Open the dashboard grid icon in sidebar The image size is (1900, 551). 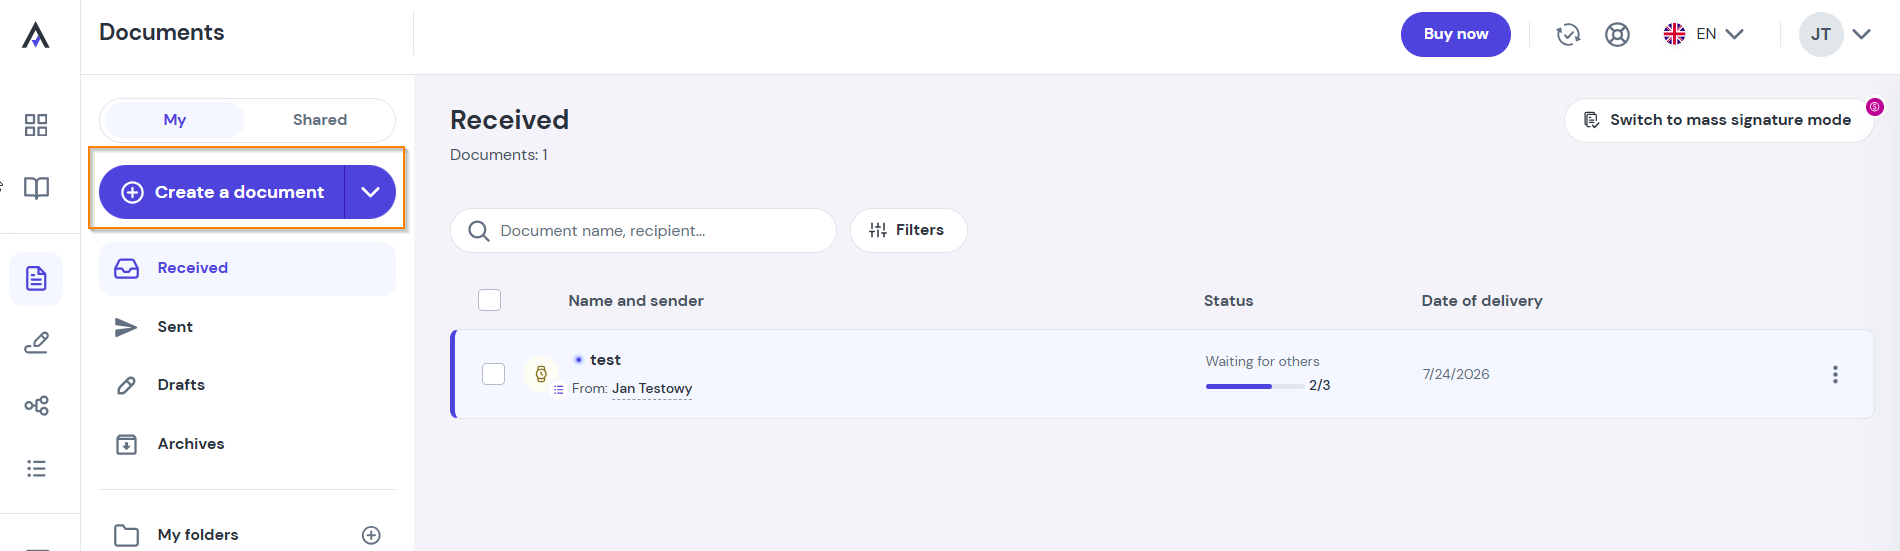pos(36,125)
